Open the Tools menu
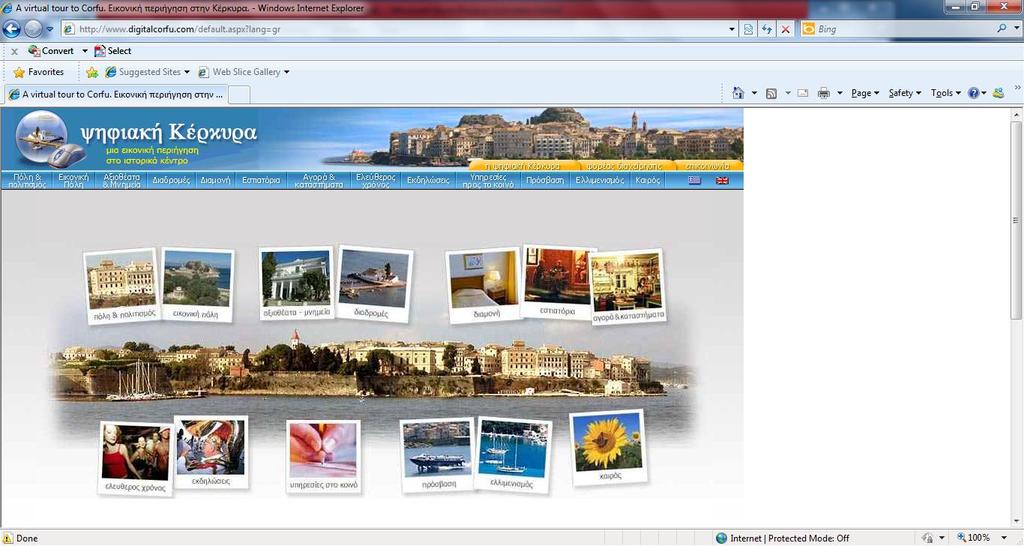This screenshot has height=546, width=1024. point(946,93)
